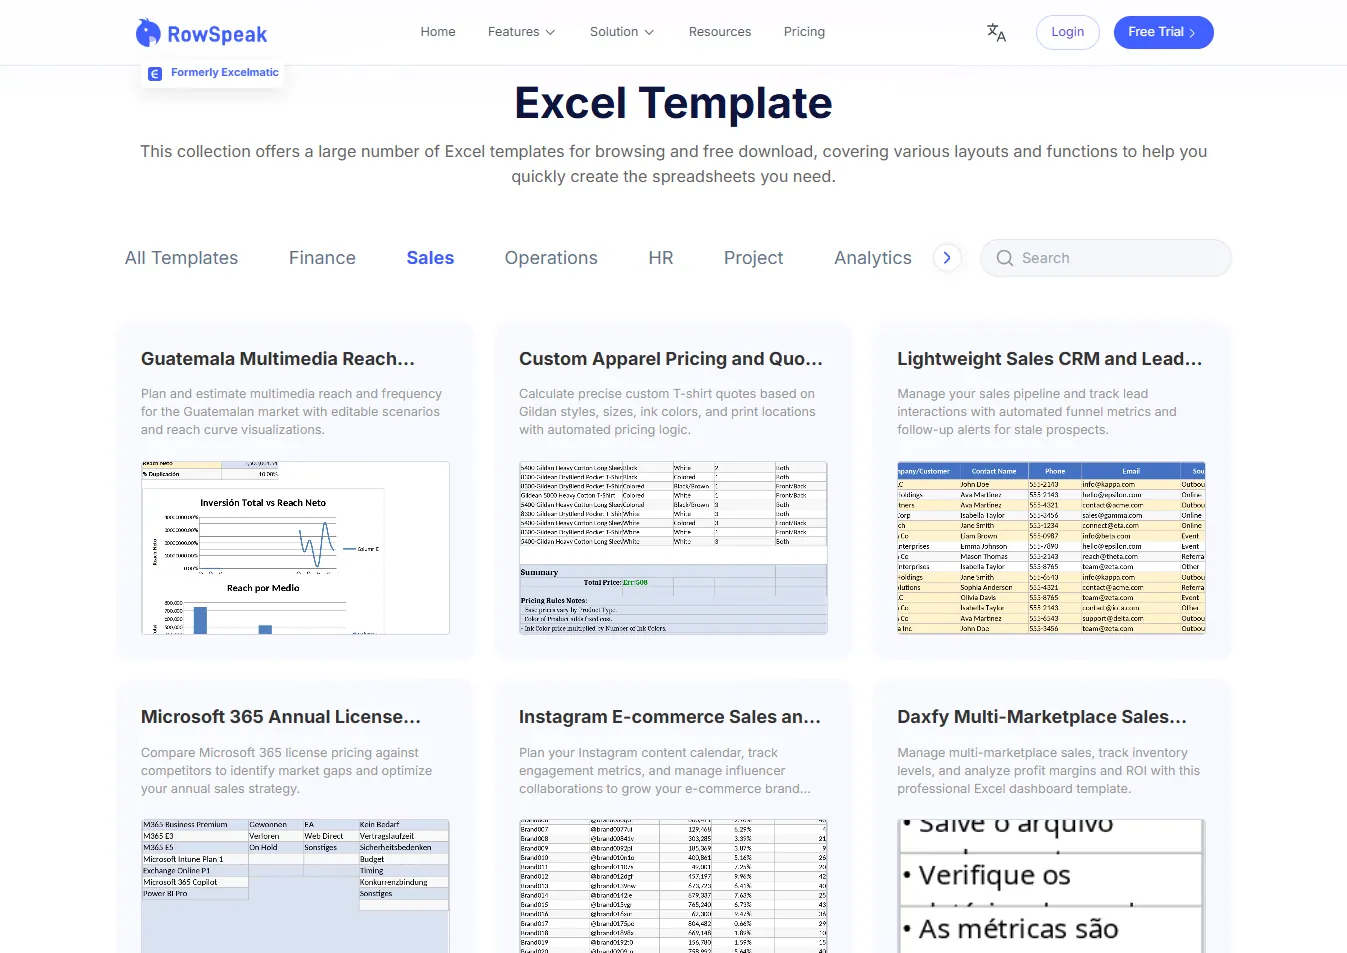Viewport: 1347px width, 953px height.
Task: Open the language translation icon
Action: pos(995,32)
